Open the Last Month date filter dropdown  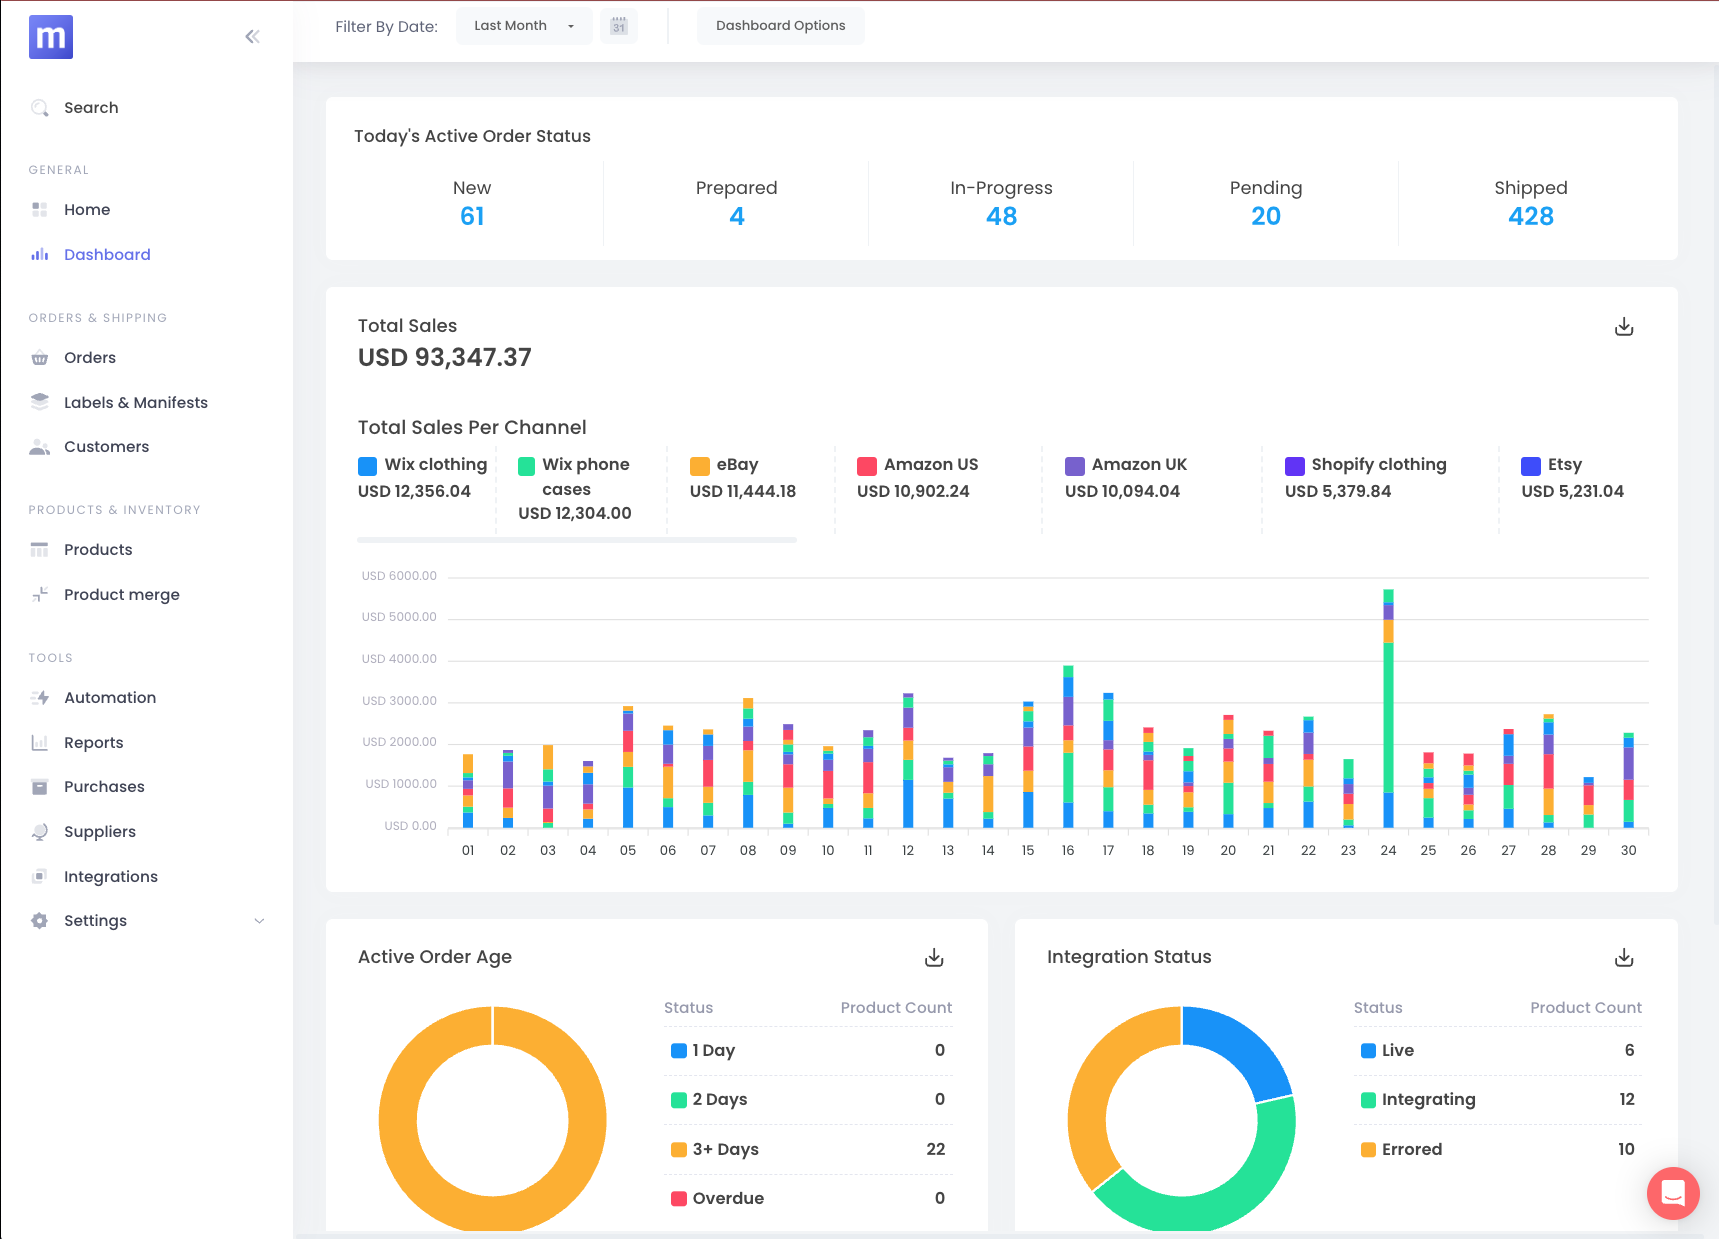click(x=524, y=26)
